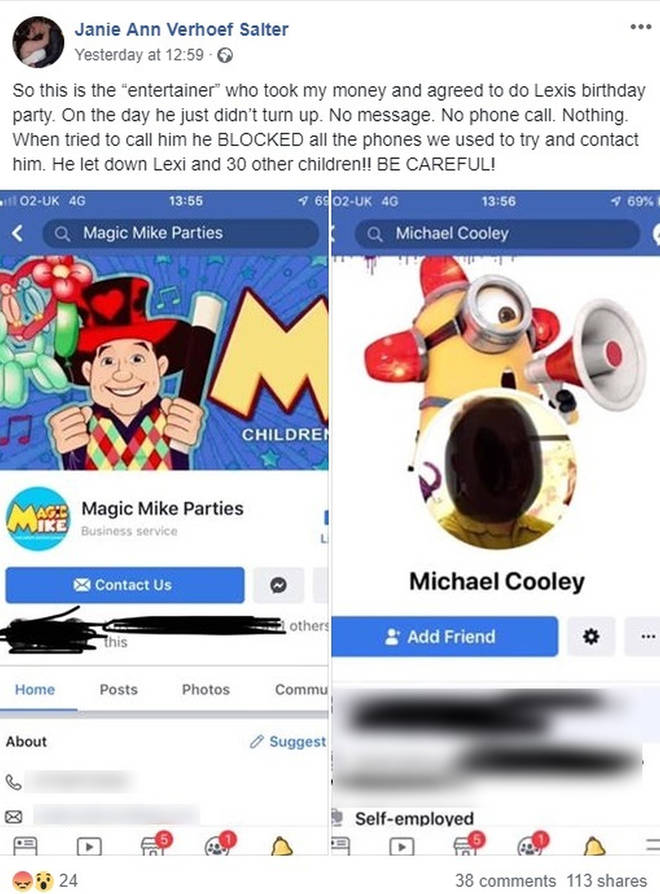
Task: Click the Contact Us button
Action: 125,585
